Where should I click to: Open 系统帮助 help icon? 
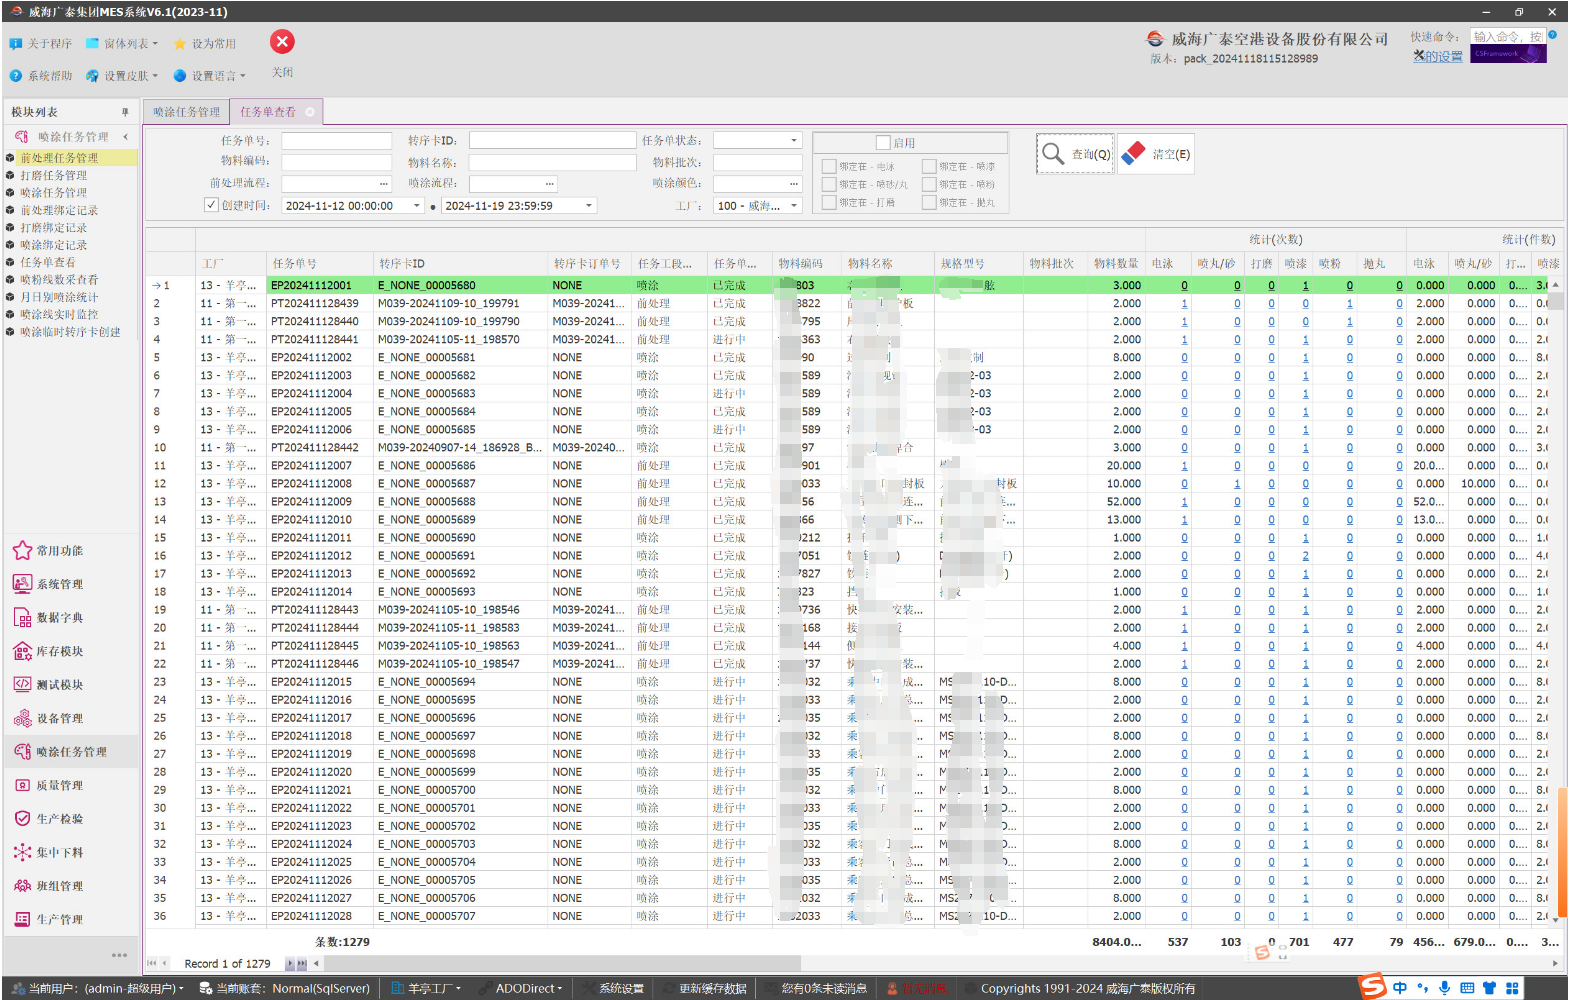[15, 76]
